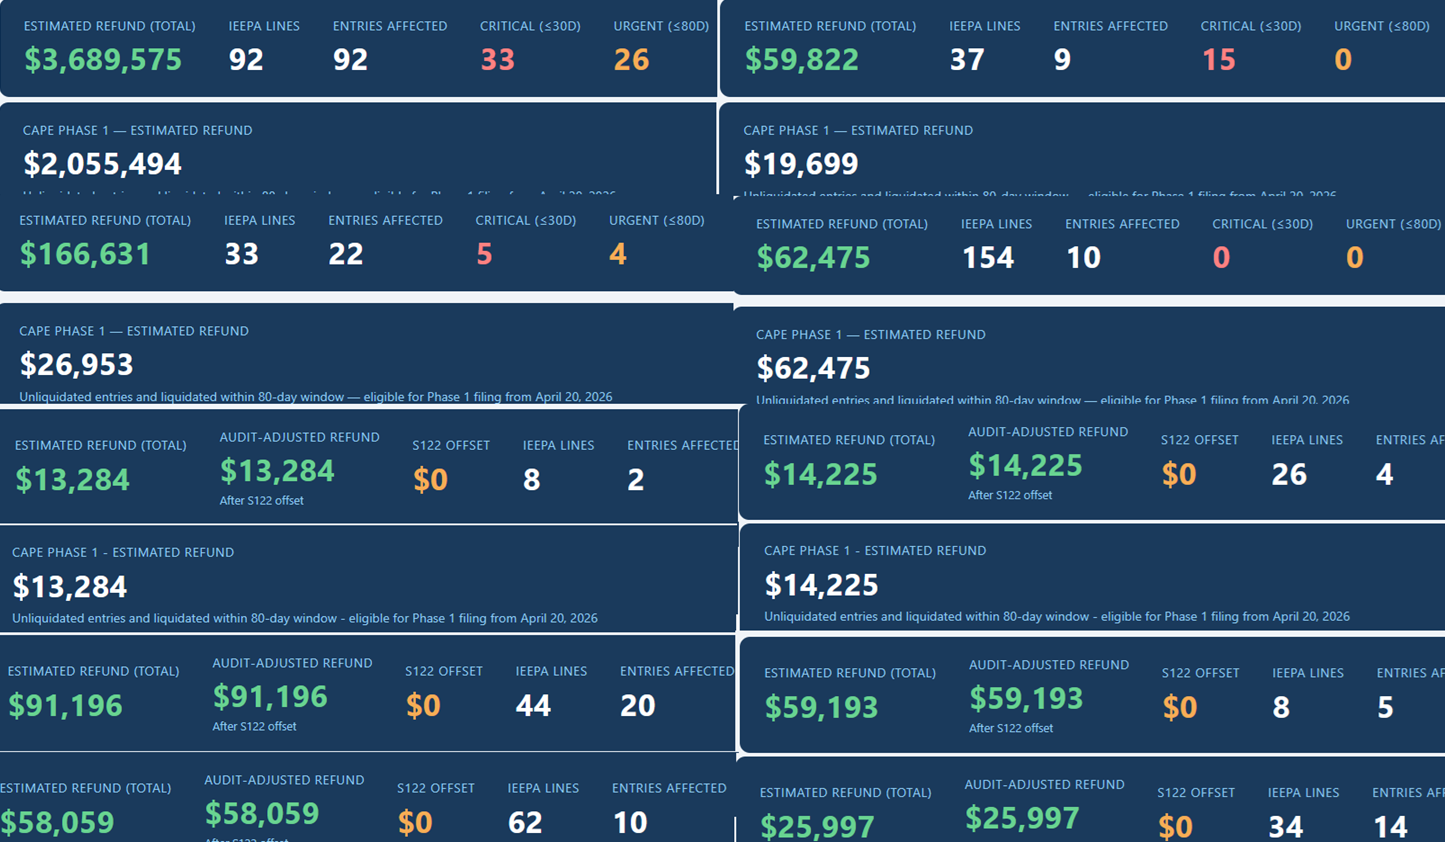The image size is (1445, 842).
Task: Click the 44 IEEPA lines value
Action: pyautogui.click(x=533, y=706)
